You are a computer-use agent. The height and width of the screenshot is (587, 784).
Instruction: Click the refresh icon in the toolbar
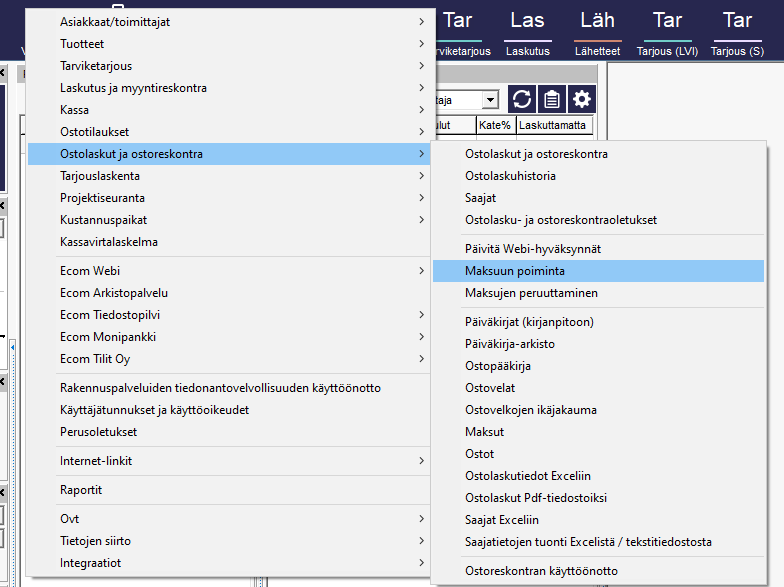(x=521, y=99)
